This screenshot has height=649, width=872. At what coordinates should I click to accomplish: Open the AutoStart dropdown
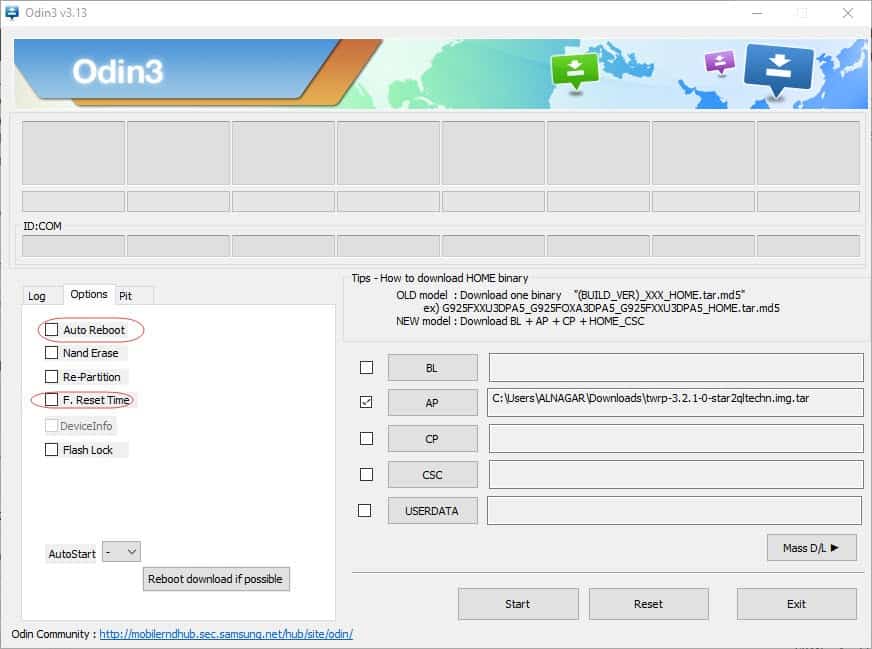point(122,552)
